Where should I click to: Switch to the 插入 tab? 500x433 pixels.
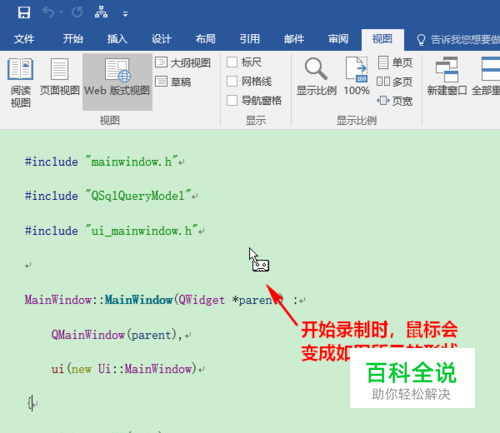tap(117, 39)
